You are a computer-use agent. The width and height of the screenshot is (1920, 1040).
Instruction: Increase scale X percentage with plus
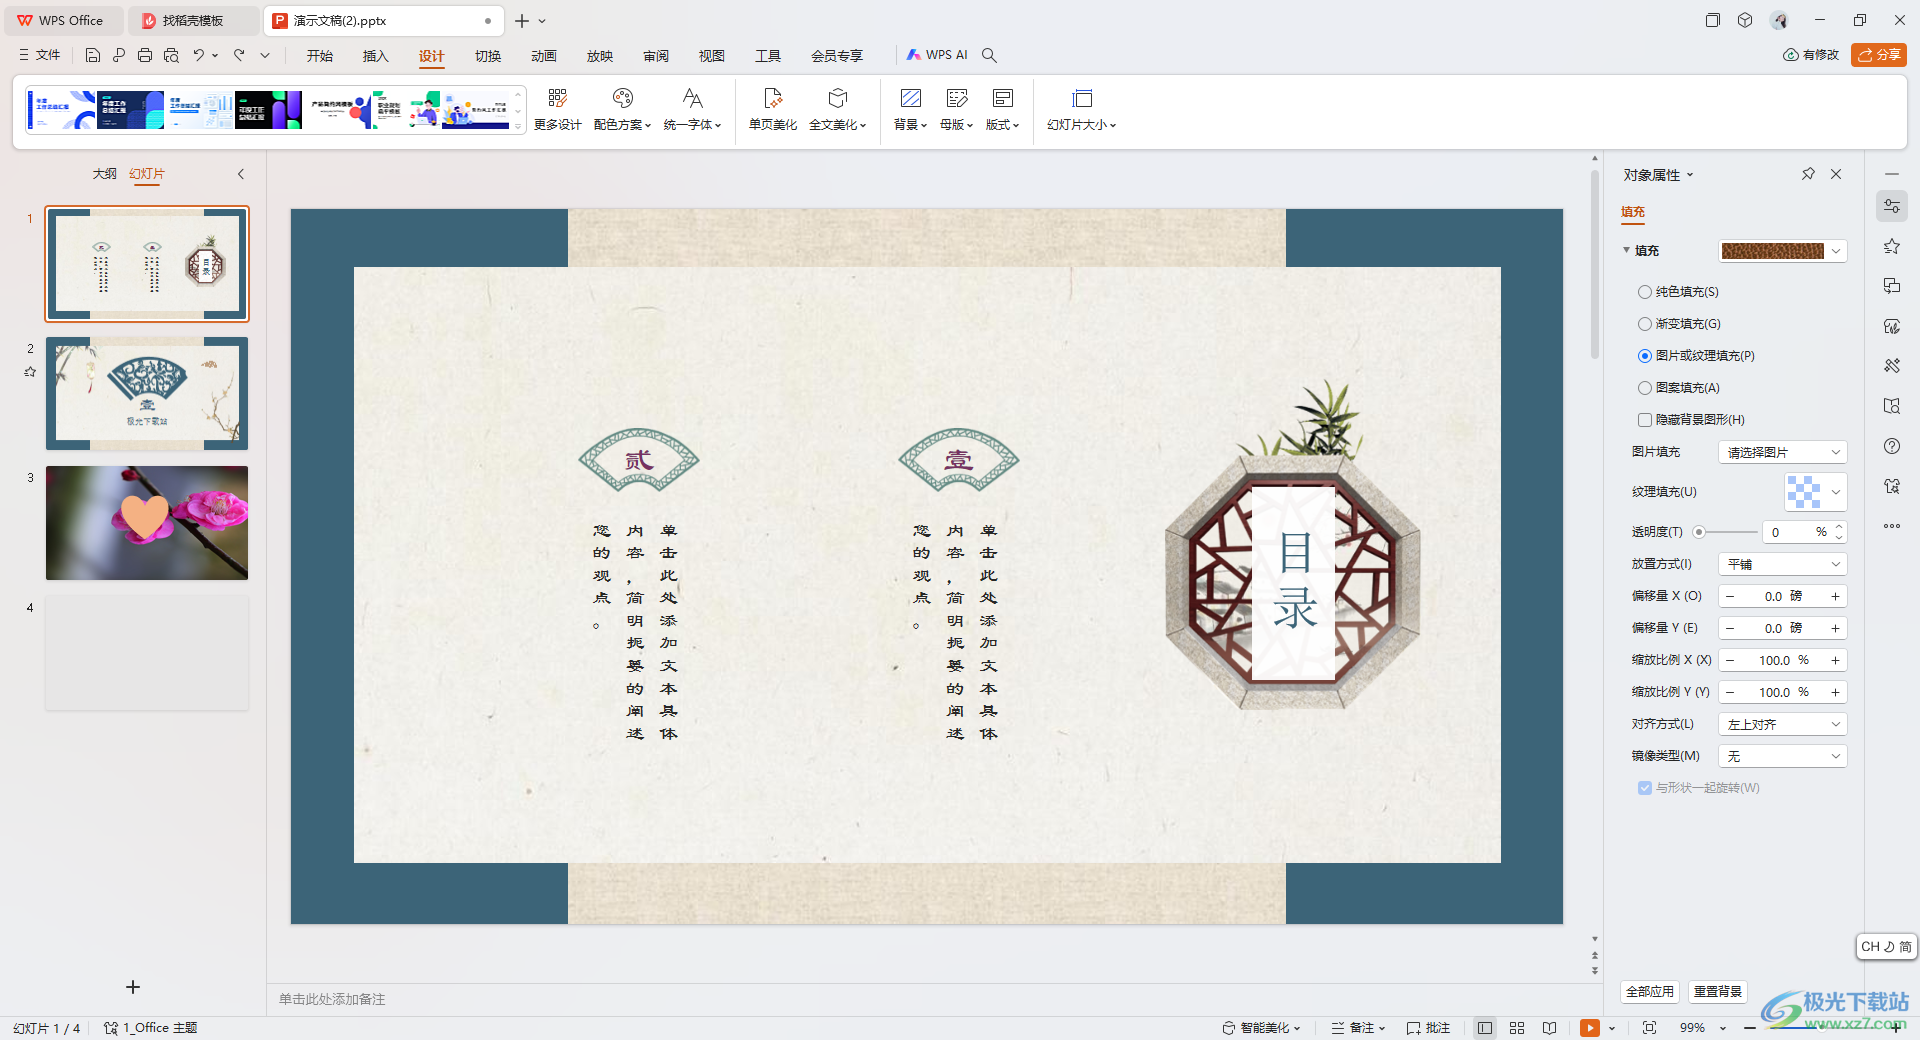click(1835, 660)
